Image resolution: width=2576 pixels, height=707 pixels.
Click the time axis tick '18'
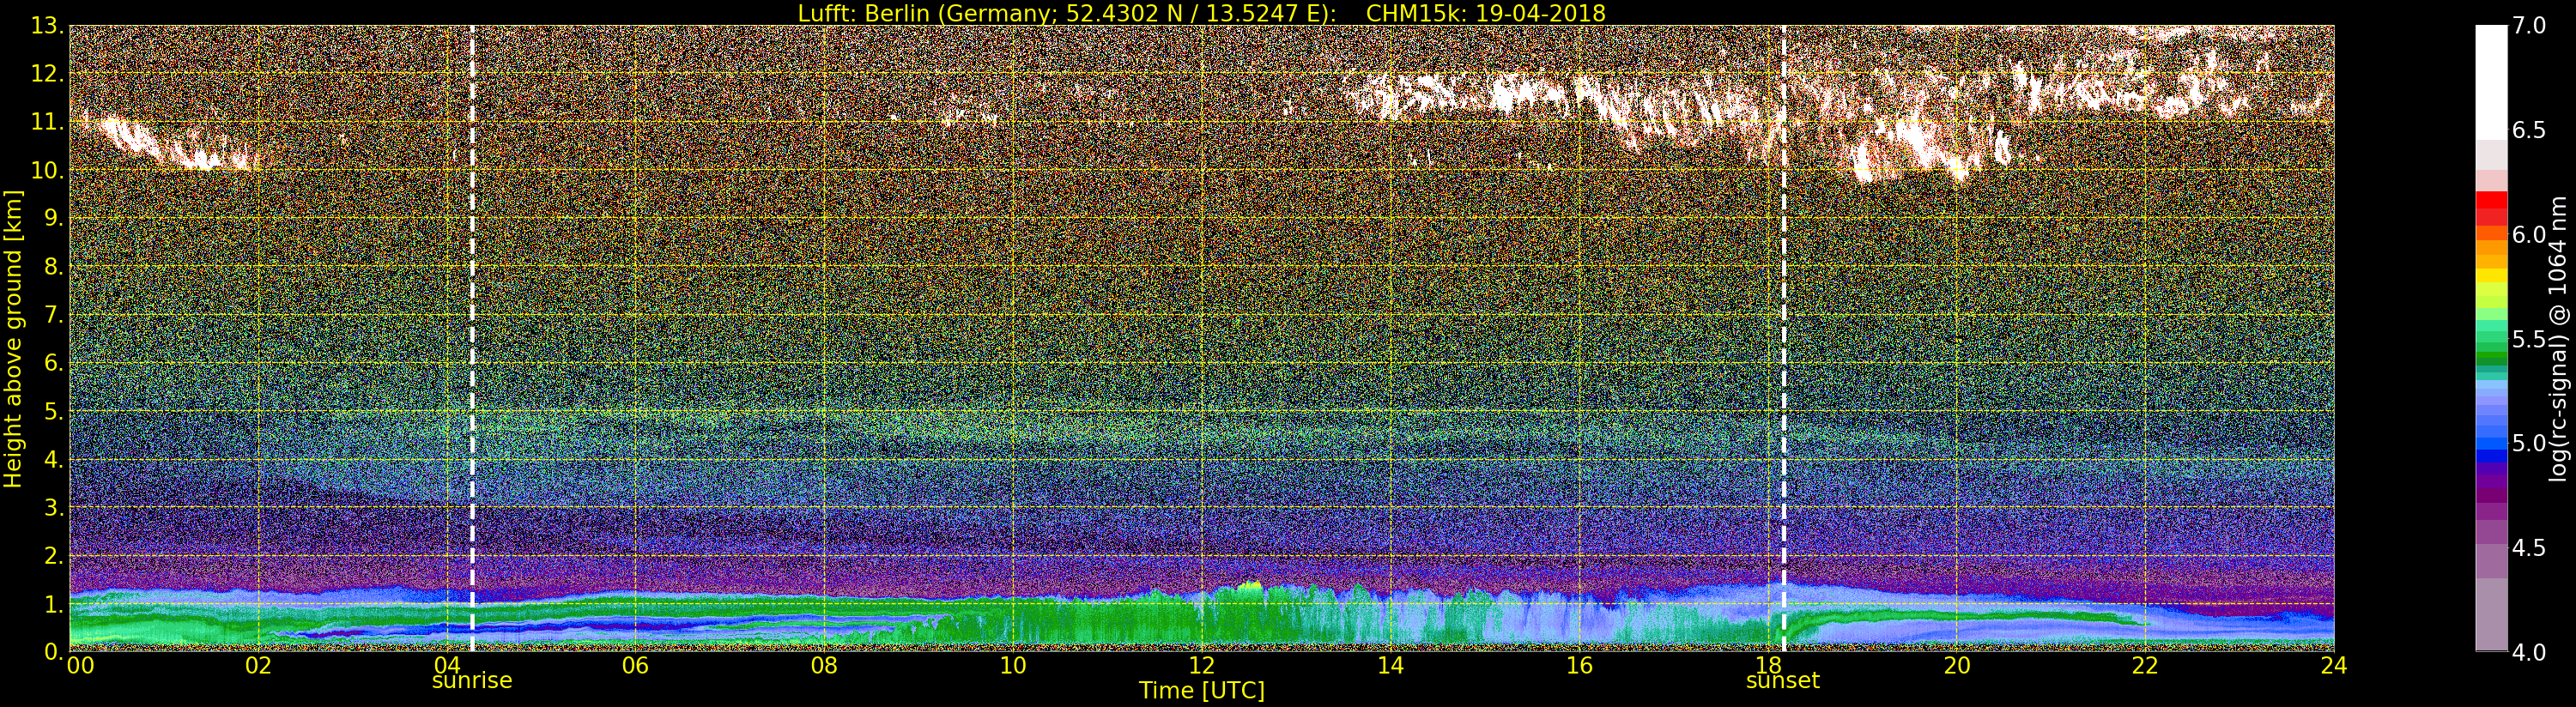pyautogui.click(x=1768, y=665)
